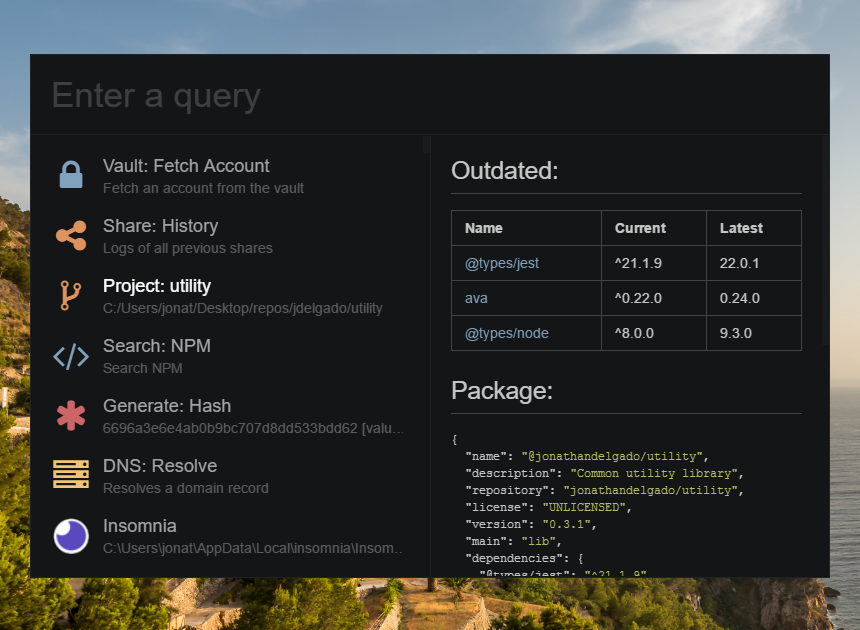The width and height of the screenshot is (860, 630).
Task: Click the hash value "6696a3e6e4ab0b9bc707d8dd533bdd62"
Action: click(x=230, y=428)
